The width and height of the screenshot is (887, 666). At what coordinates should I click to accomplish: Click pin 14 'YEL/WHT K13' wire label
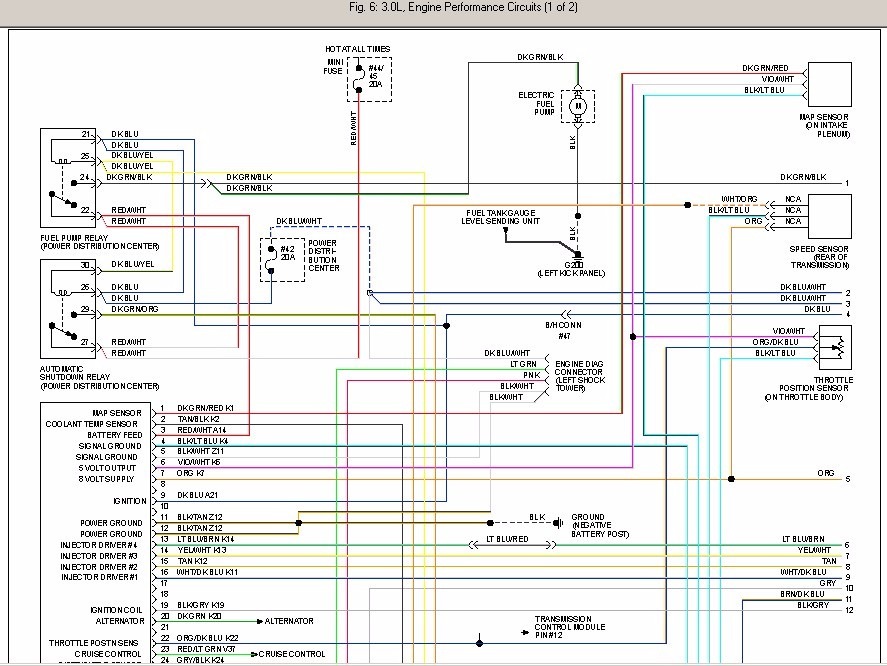[202, 550]
